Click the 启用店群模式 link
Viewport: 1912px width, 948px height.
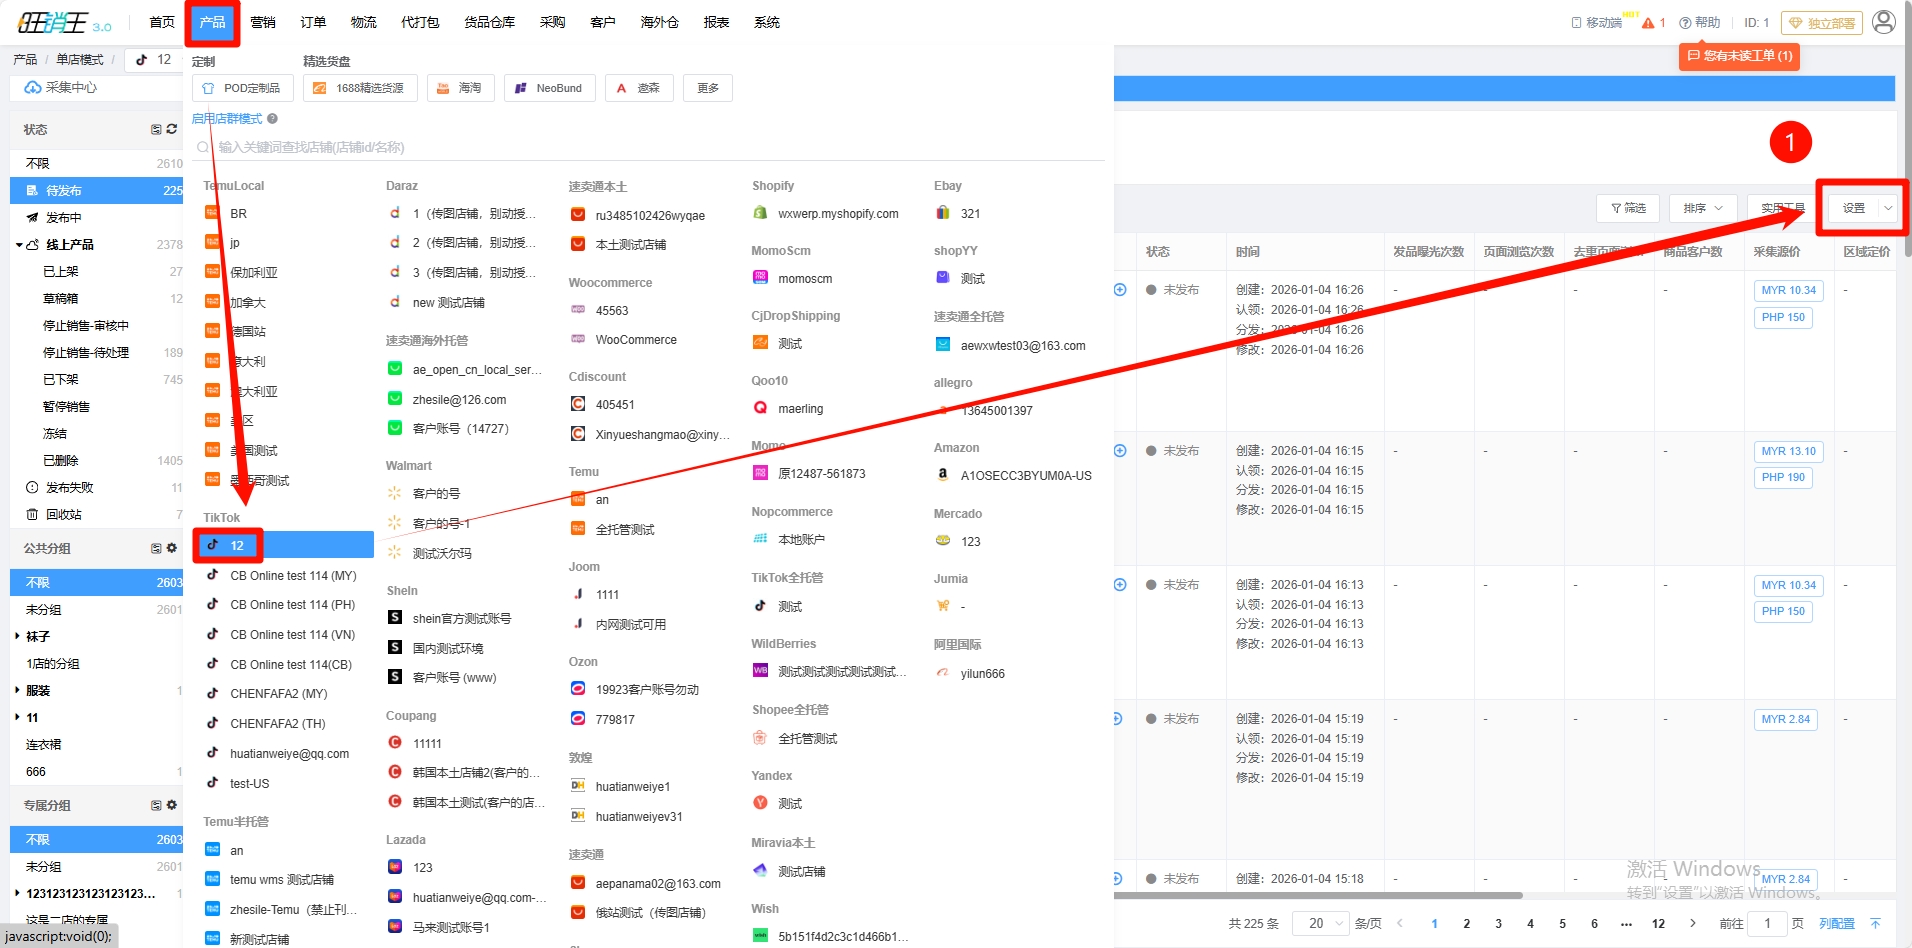(227, 119)
